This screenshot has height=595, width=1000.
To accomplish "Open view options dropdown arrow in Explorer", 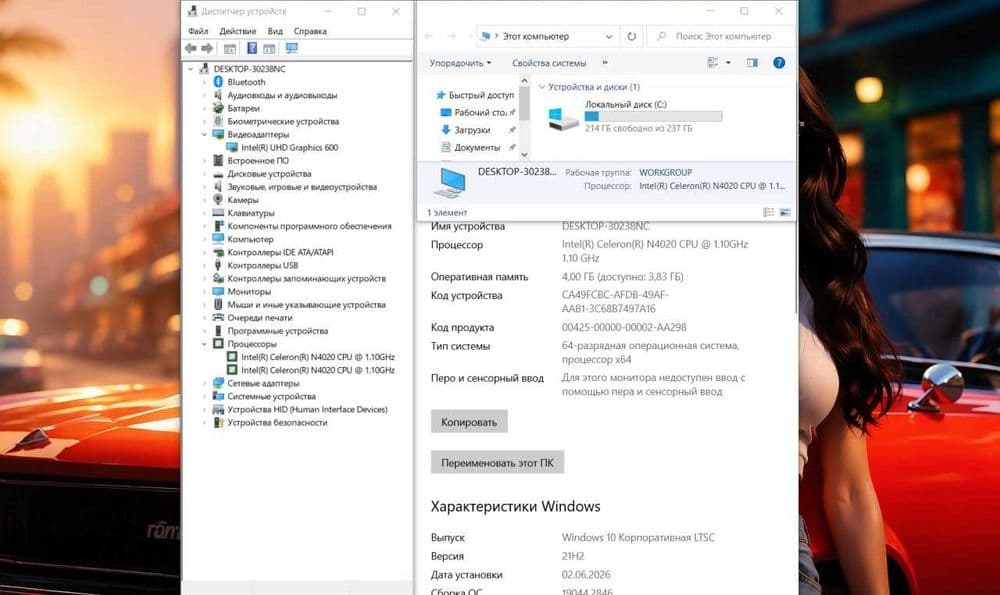I will point(728,62).
